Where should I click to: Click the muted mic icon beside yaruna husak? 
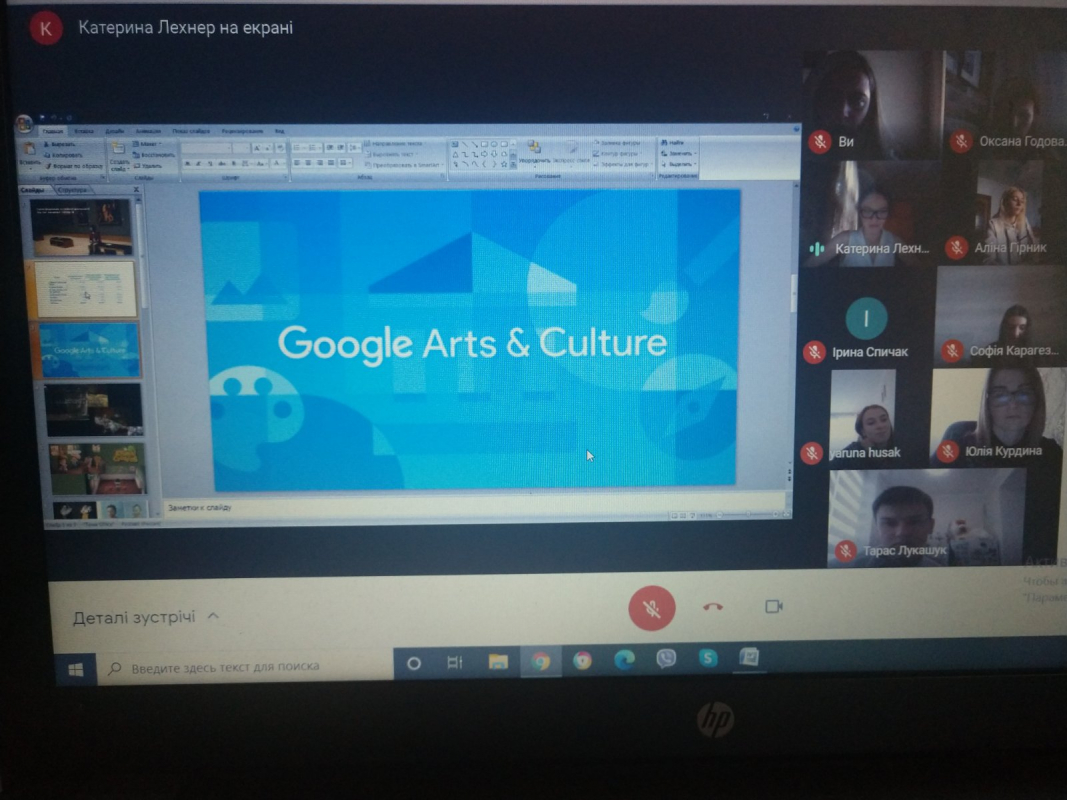pos(811,452)
